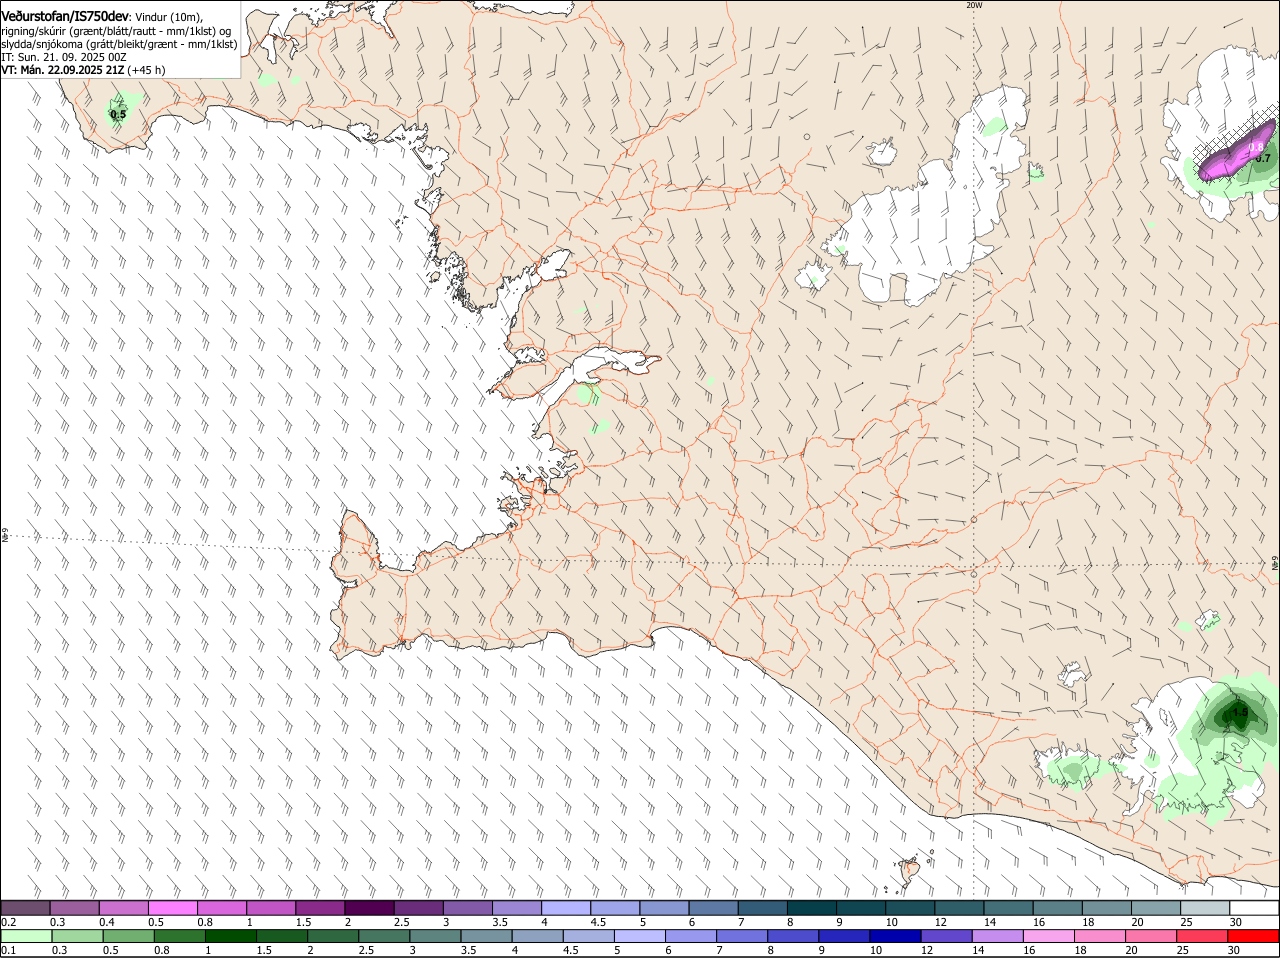This screenshot has height=958, width=1280.
Task: Select the "rigning/skúrir" header text
Action: (x=33, y=30)
